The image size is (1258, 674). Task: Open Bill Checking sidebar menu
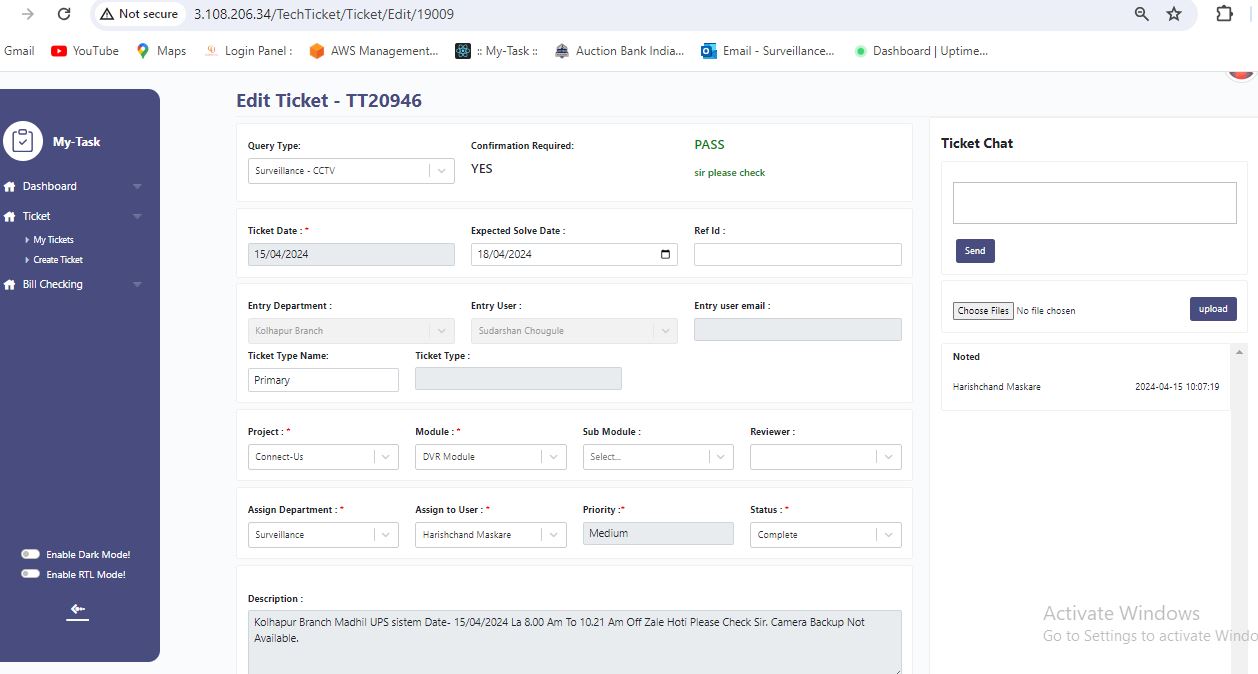(53, 285)
